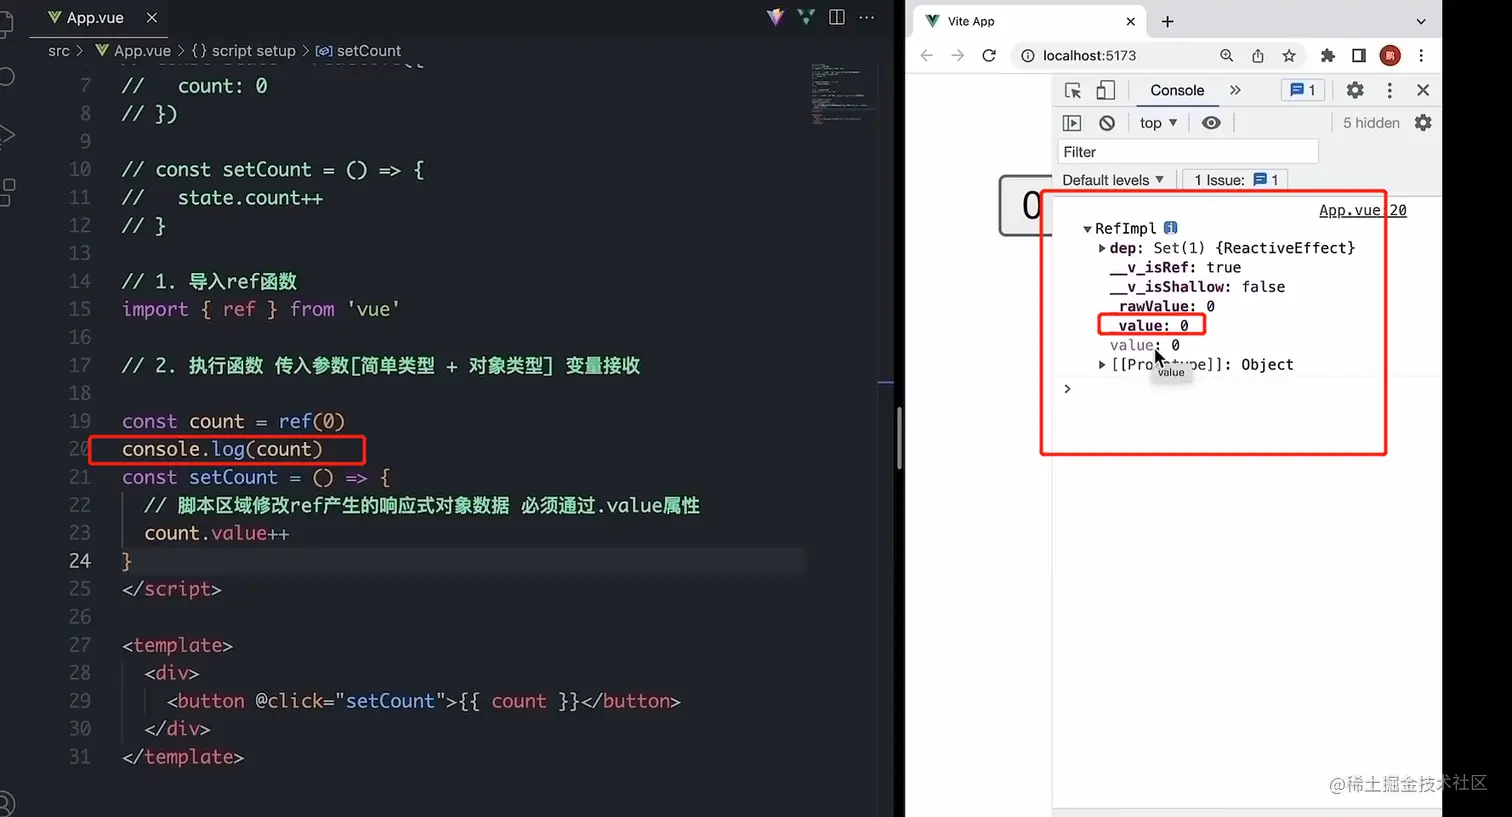The height and width of the screenshot is (817, 1512).
Task: Click the console prompt arrow
Action: point(1068,389)
